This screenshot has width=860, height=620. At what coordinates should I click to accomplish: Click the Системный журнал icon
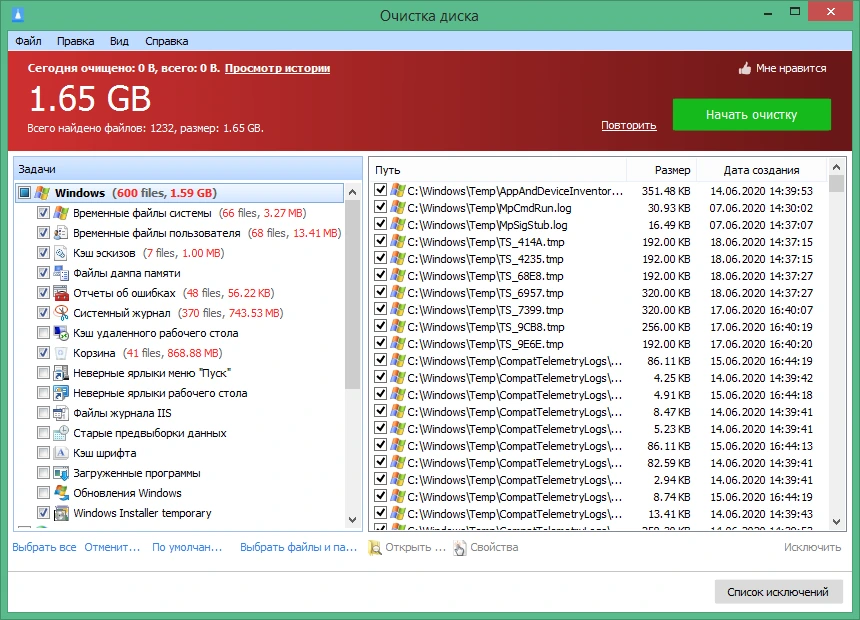(x=61, y=313)
